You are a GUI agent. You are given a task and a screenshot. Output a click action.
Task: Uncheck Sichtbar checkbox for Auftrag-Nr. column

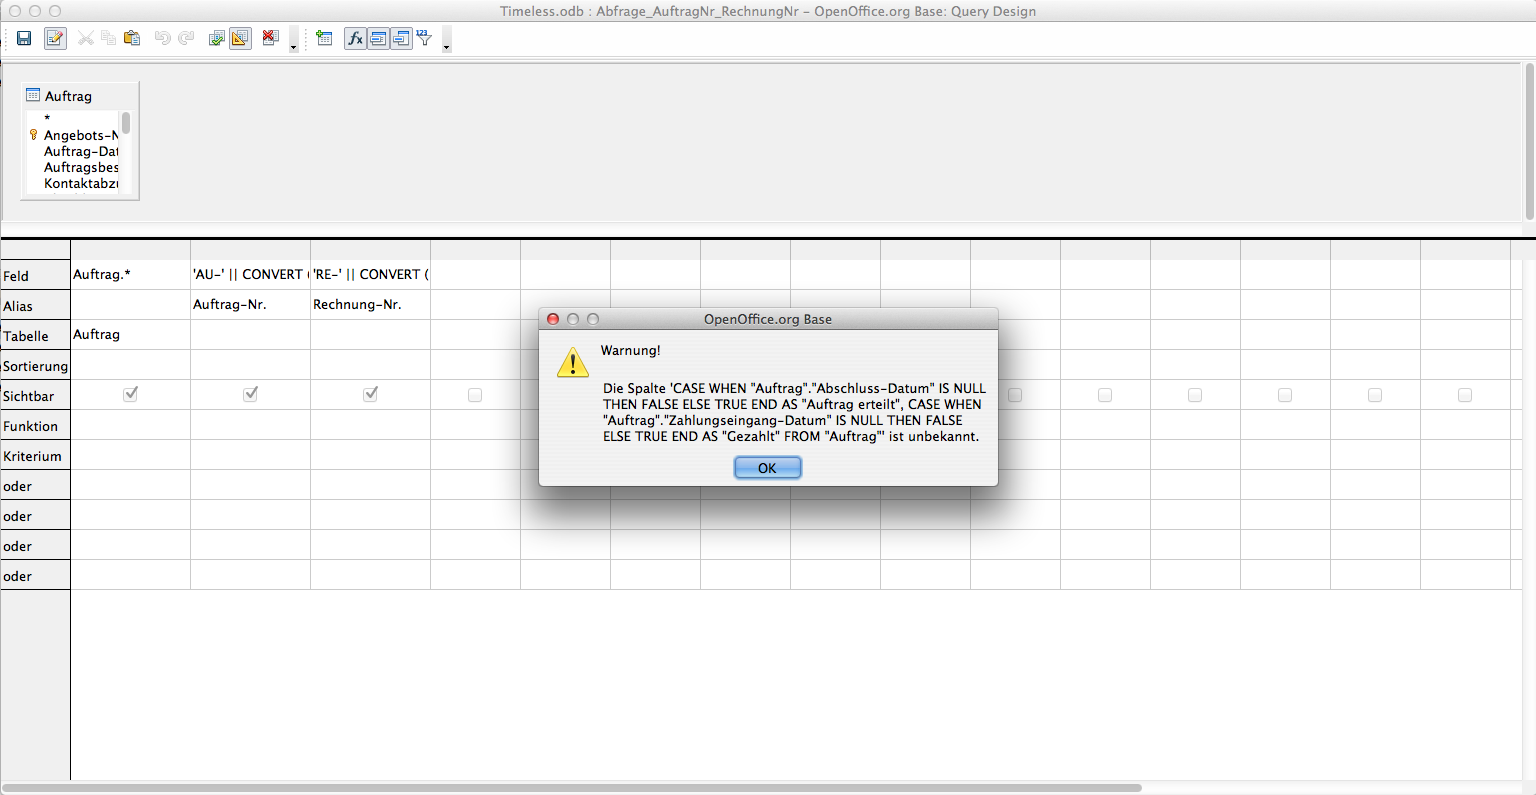(250, 395)
